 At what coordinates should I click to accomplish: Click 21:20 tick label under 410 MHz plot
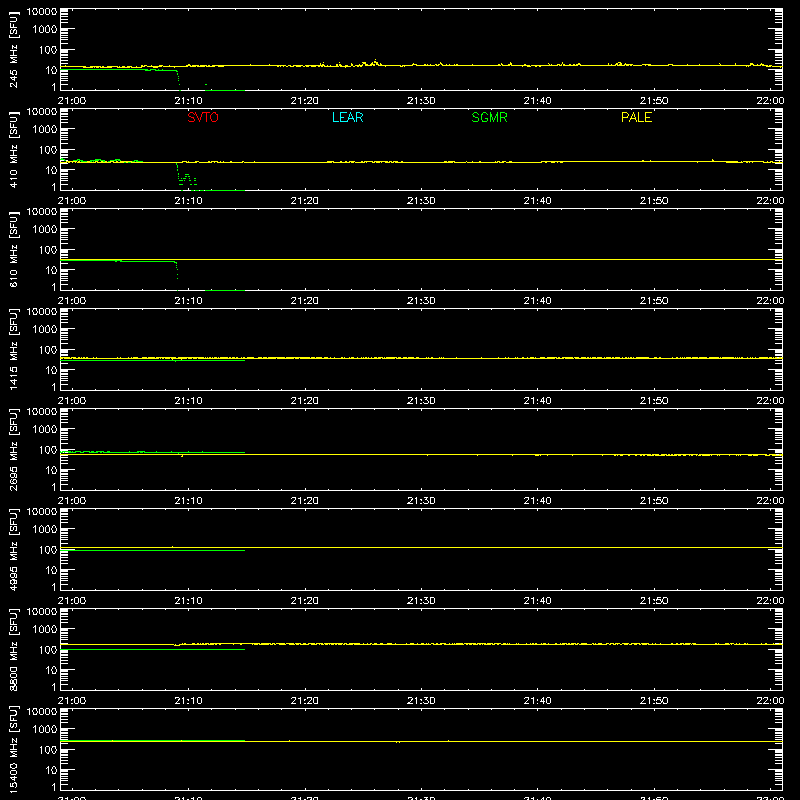pos(305,201)
